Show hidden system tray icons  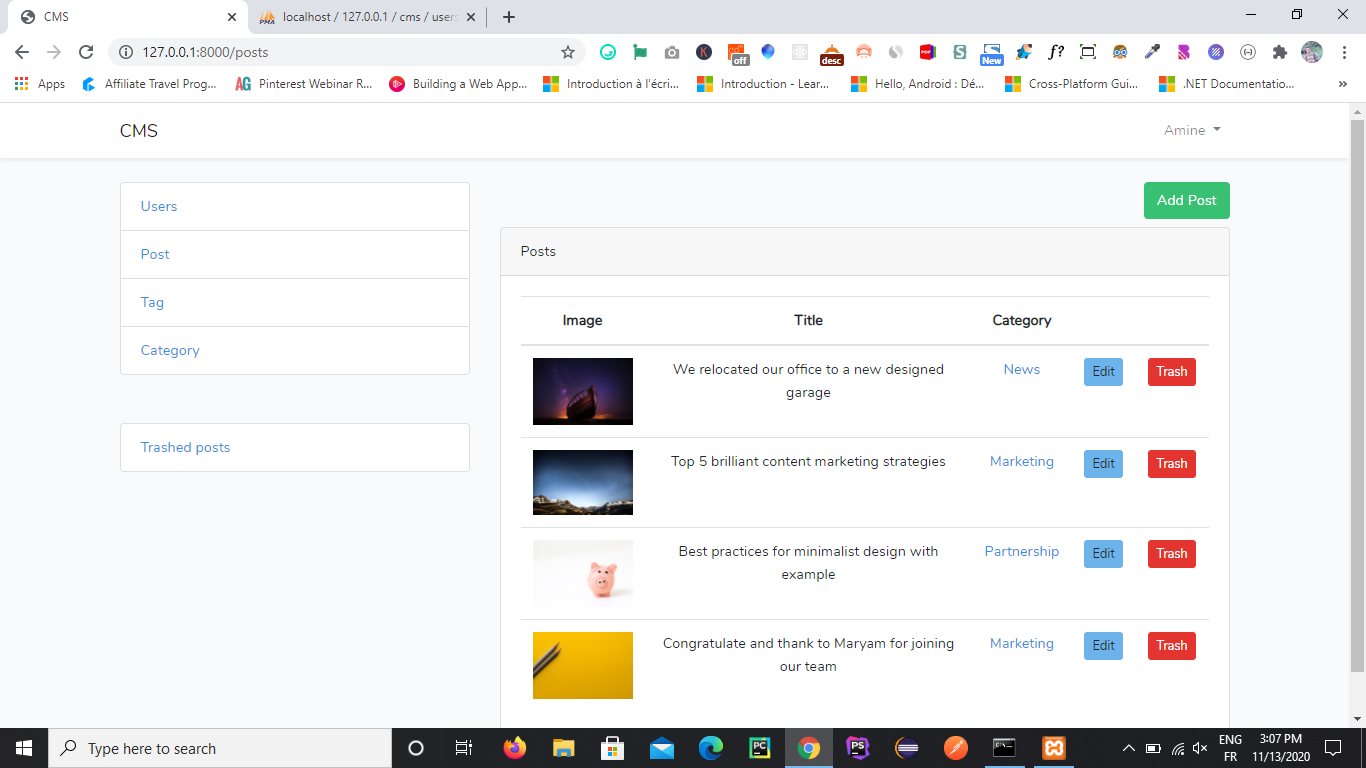[1129, 748]
